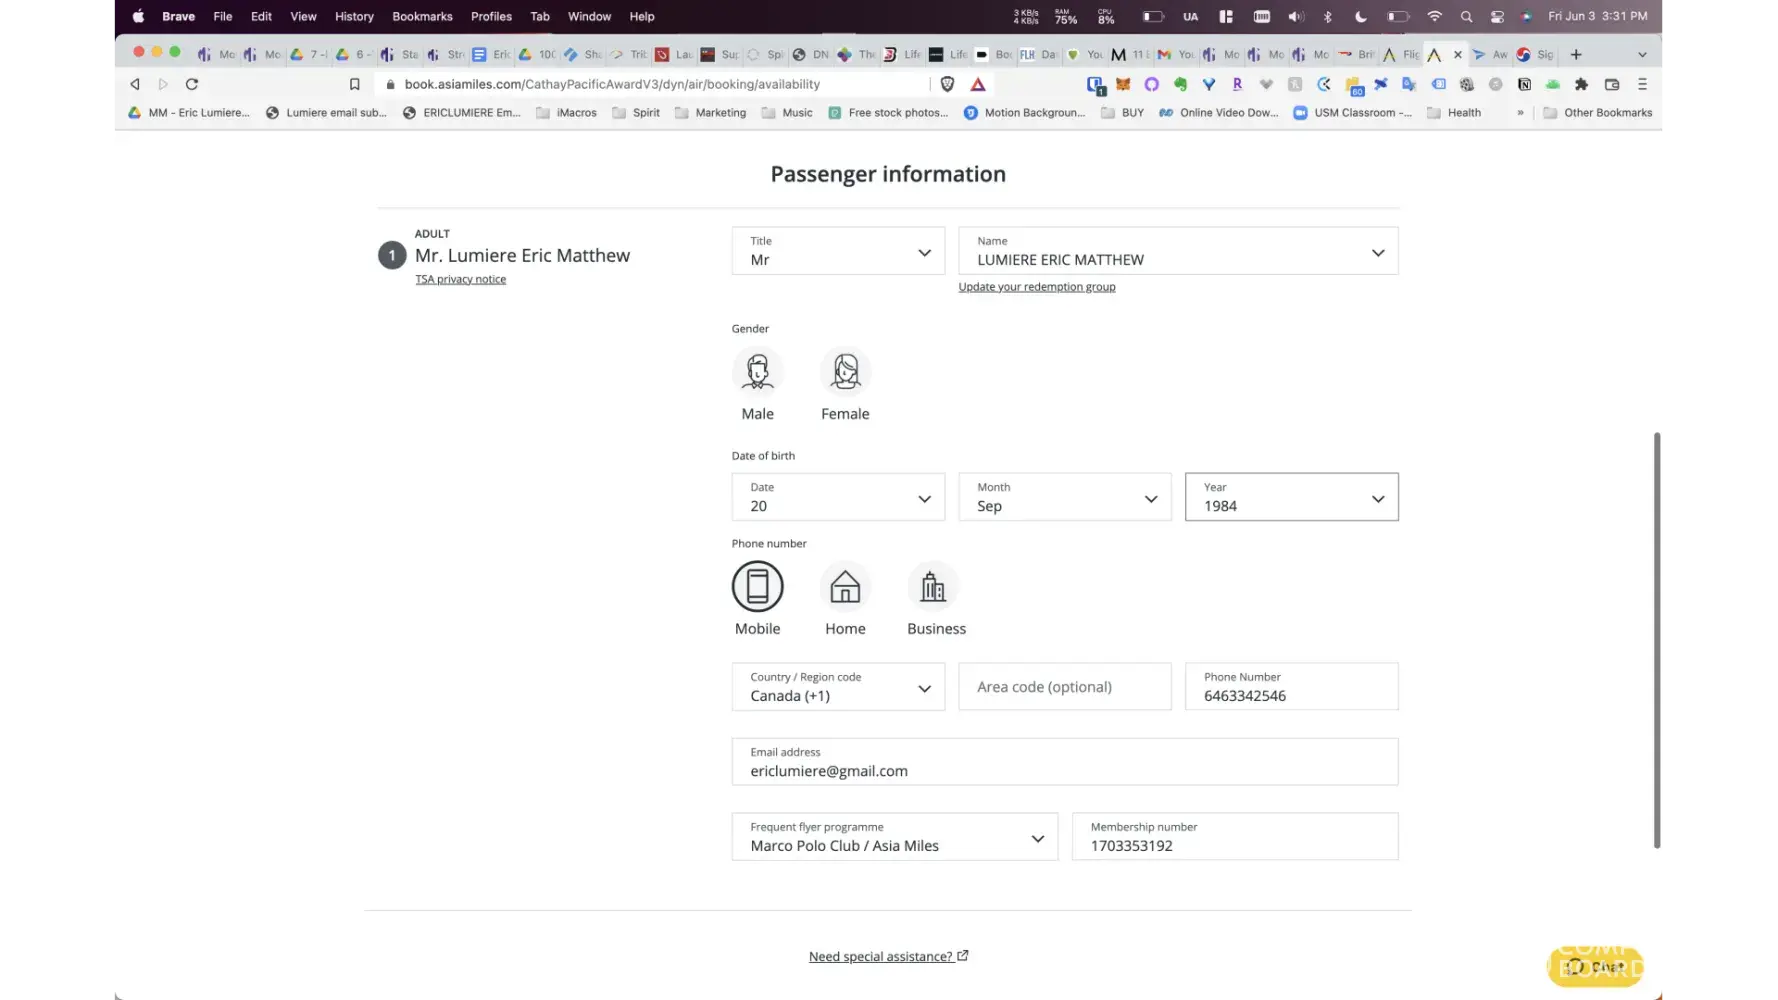
Task: Open macOS Spotlight search icon
Action: pos(1466,16)
